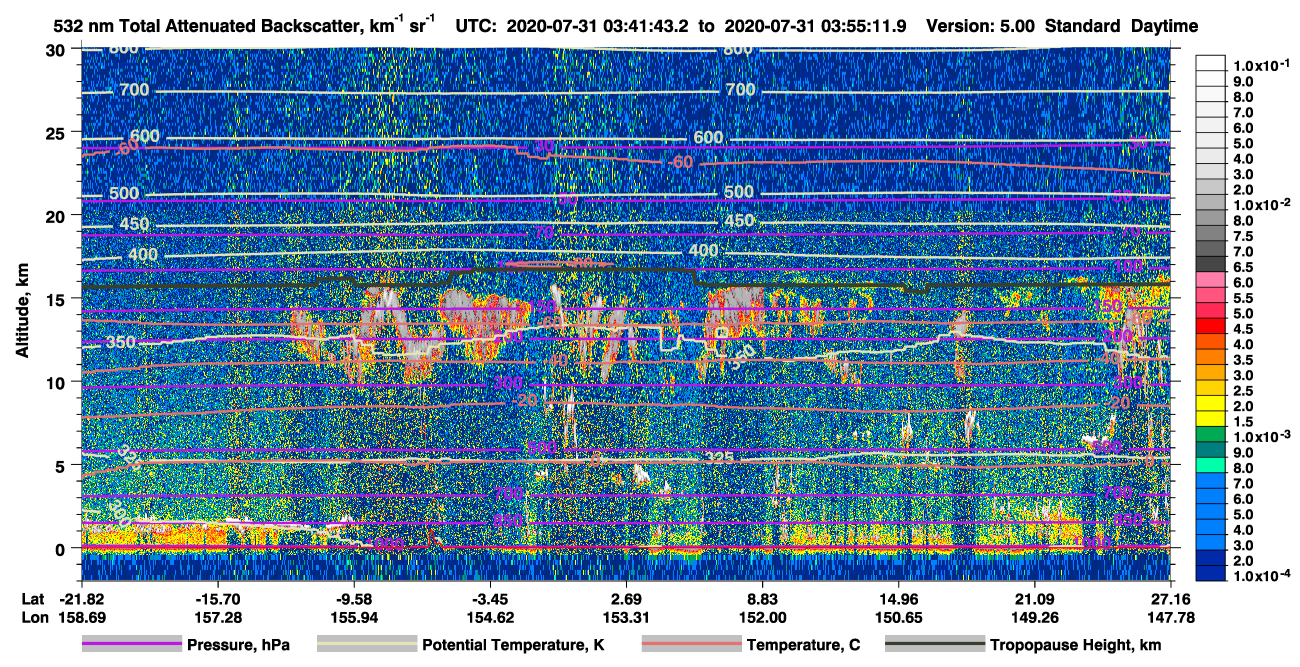
Task: Click the 'Temperature, C' legend label
Action: tap(803, 645)
